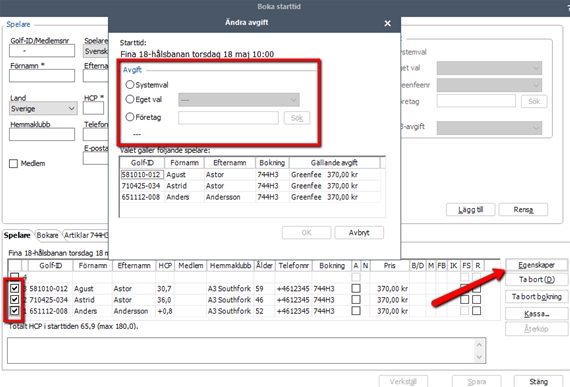Click the Golf-ID/Medlemsnr input field
This screenshot has width=570, height=387.
click(x=42, y=51)
